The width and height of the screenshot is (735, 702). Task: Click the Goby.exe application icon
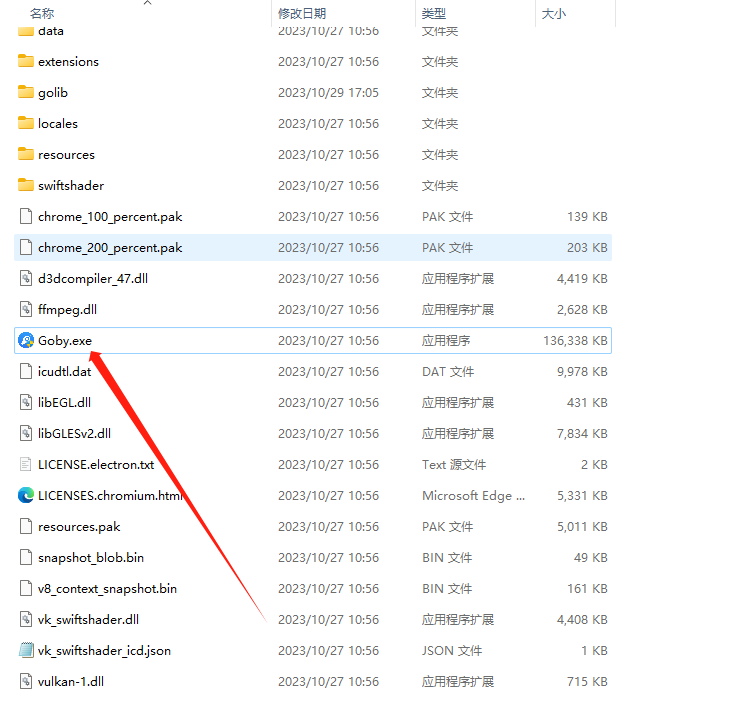tap(26, 340)
